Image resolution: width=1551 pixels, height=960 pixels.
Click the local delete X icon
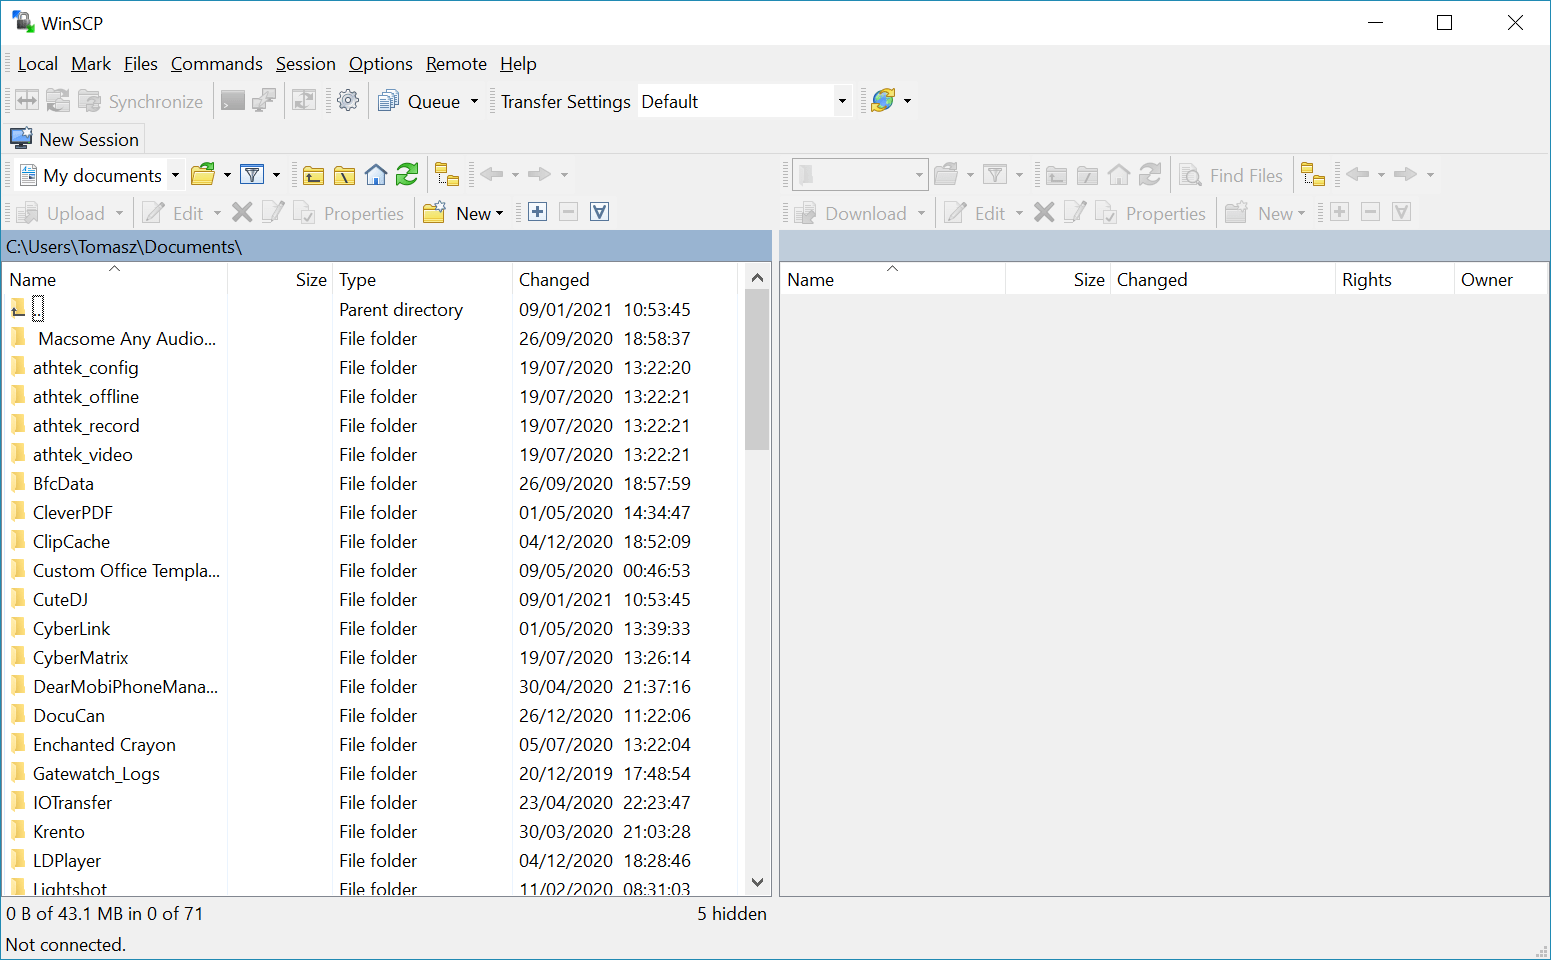pos(242,212)
